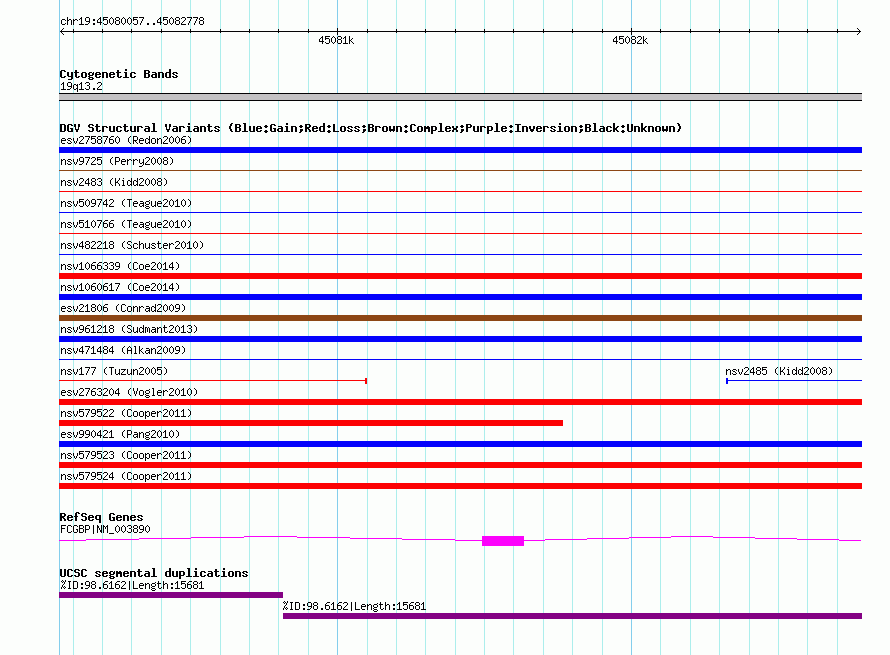
Task: Open the FCGBP|NM_003890 gene label
Action: [105, 530]
